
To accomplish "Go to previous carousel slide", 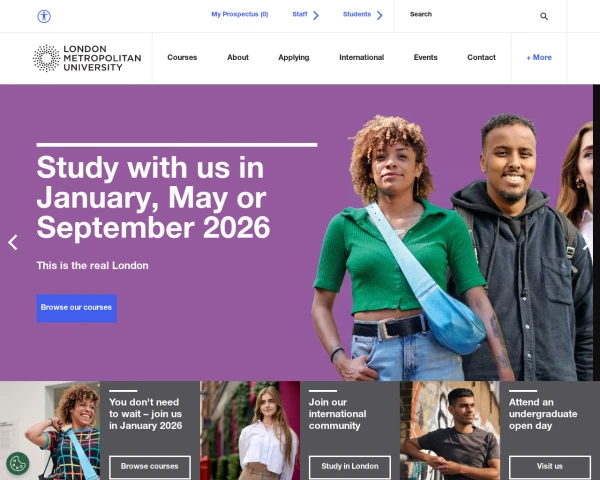I will point(13,243).
